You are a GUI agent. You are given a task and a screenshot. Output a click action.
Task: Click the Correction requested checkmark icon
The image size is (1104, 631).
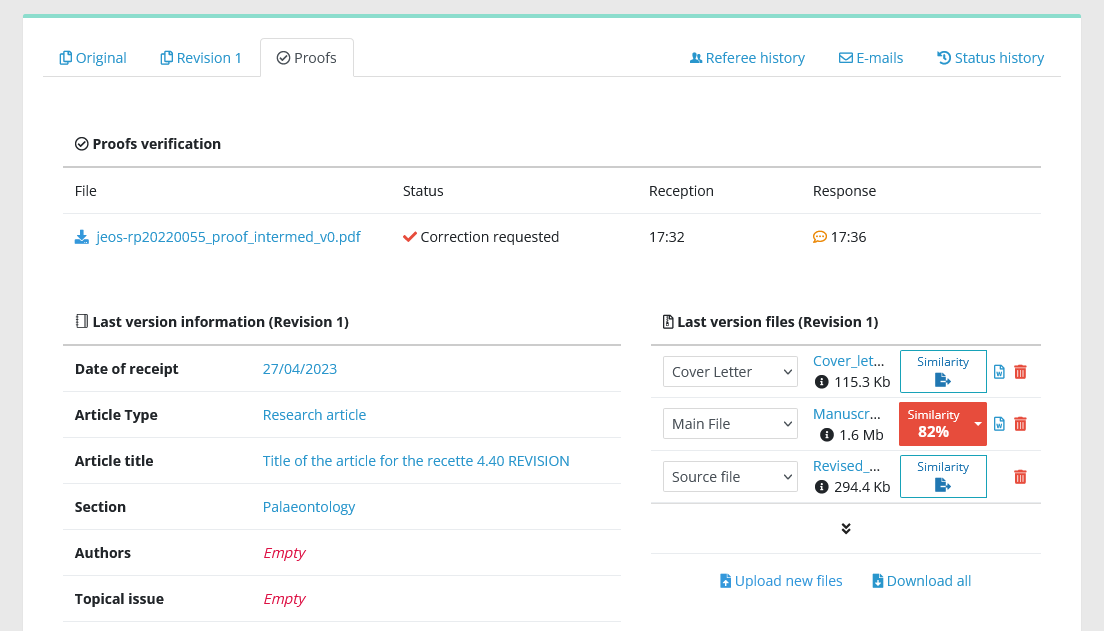(410, 237)
